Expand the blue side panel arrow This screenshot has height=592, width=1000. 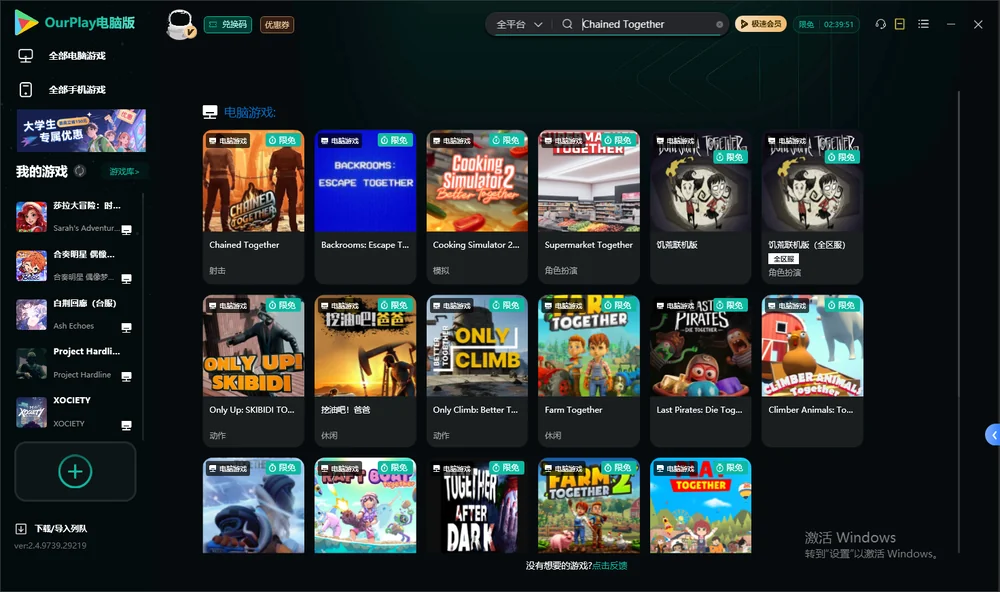(x=993, y=435)
